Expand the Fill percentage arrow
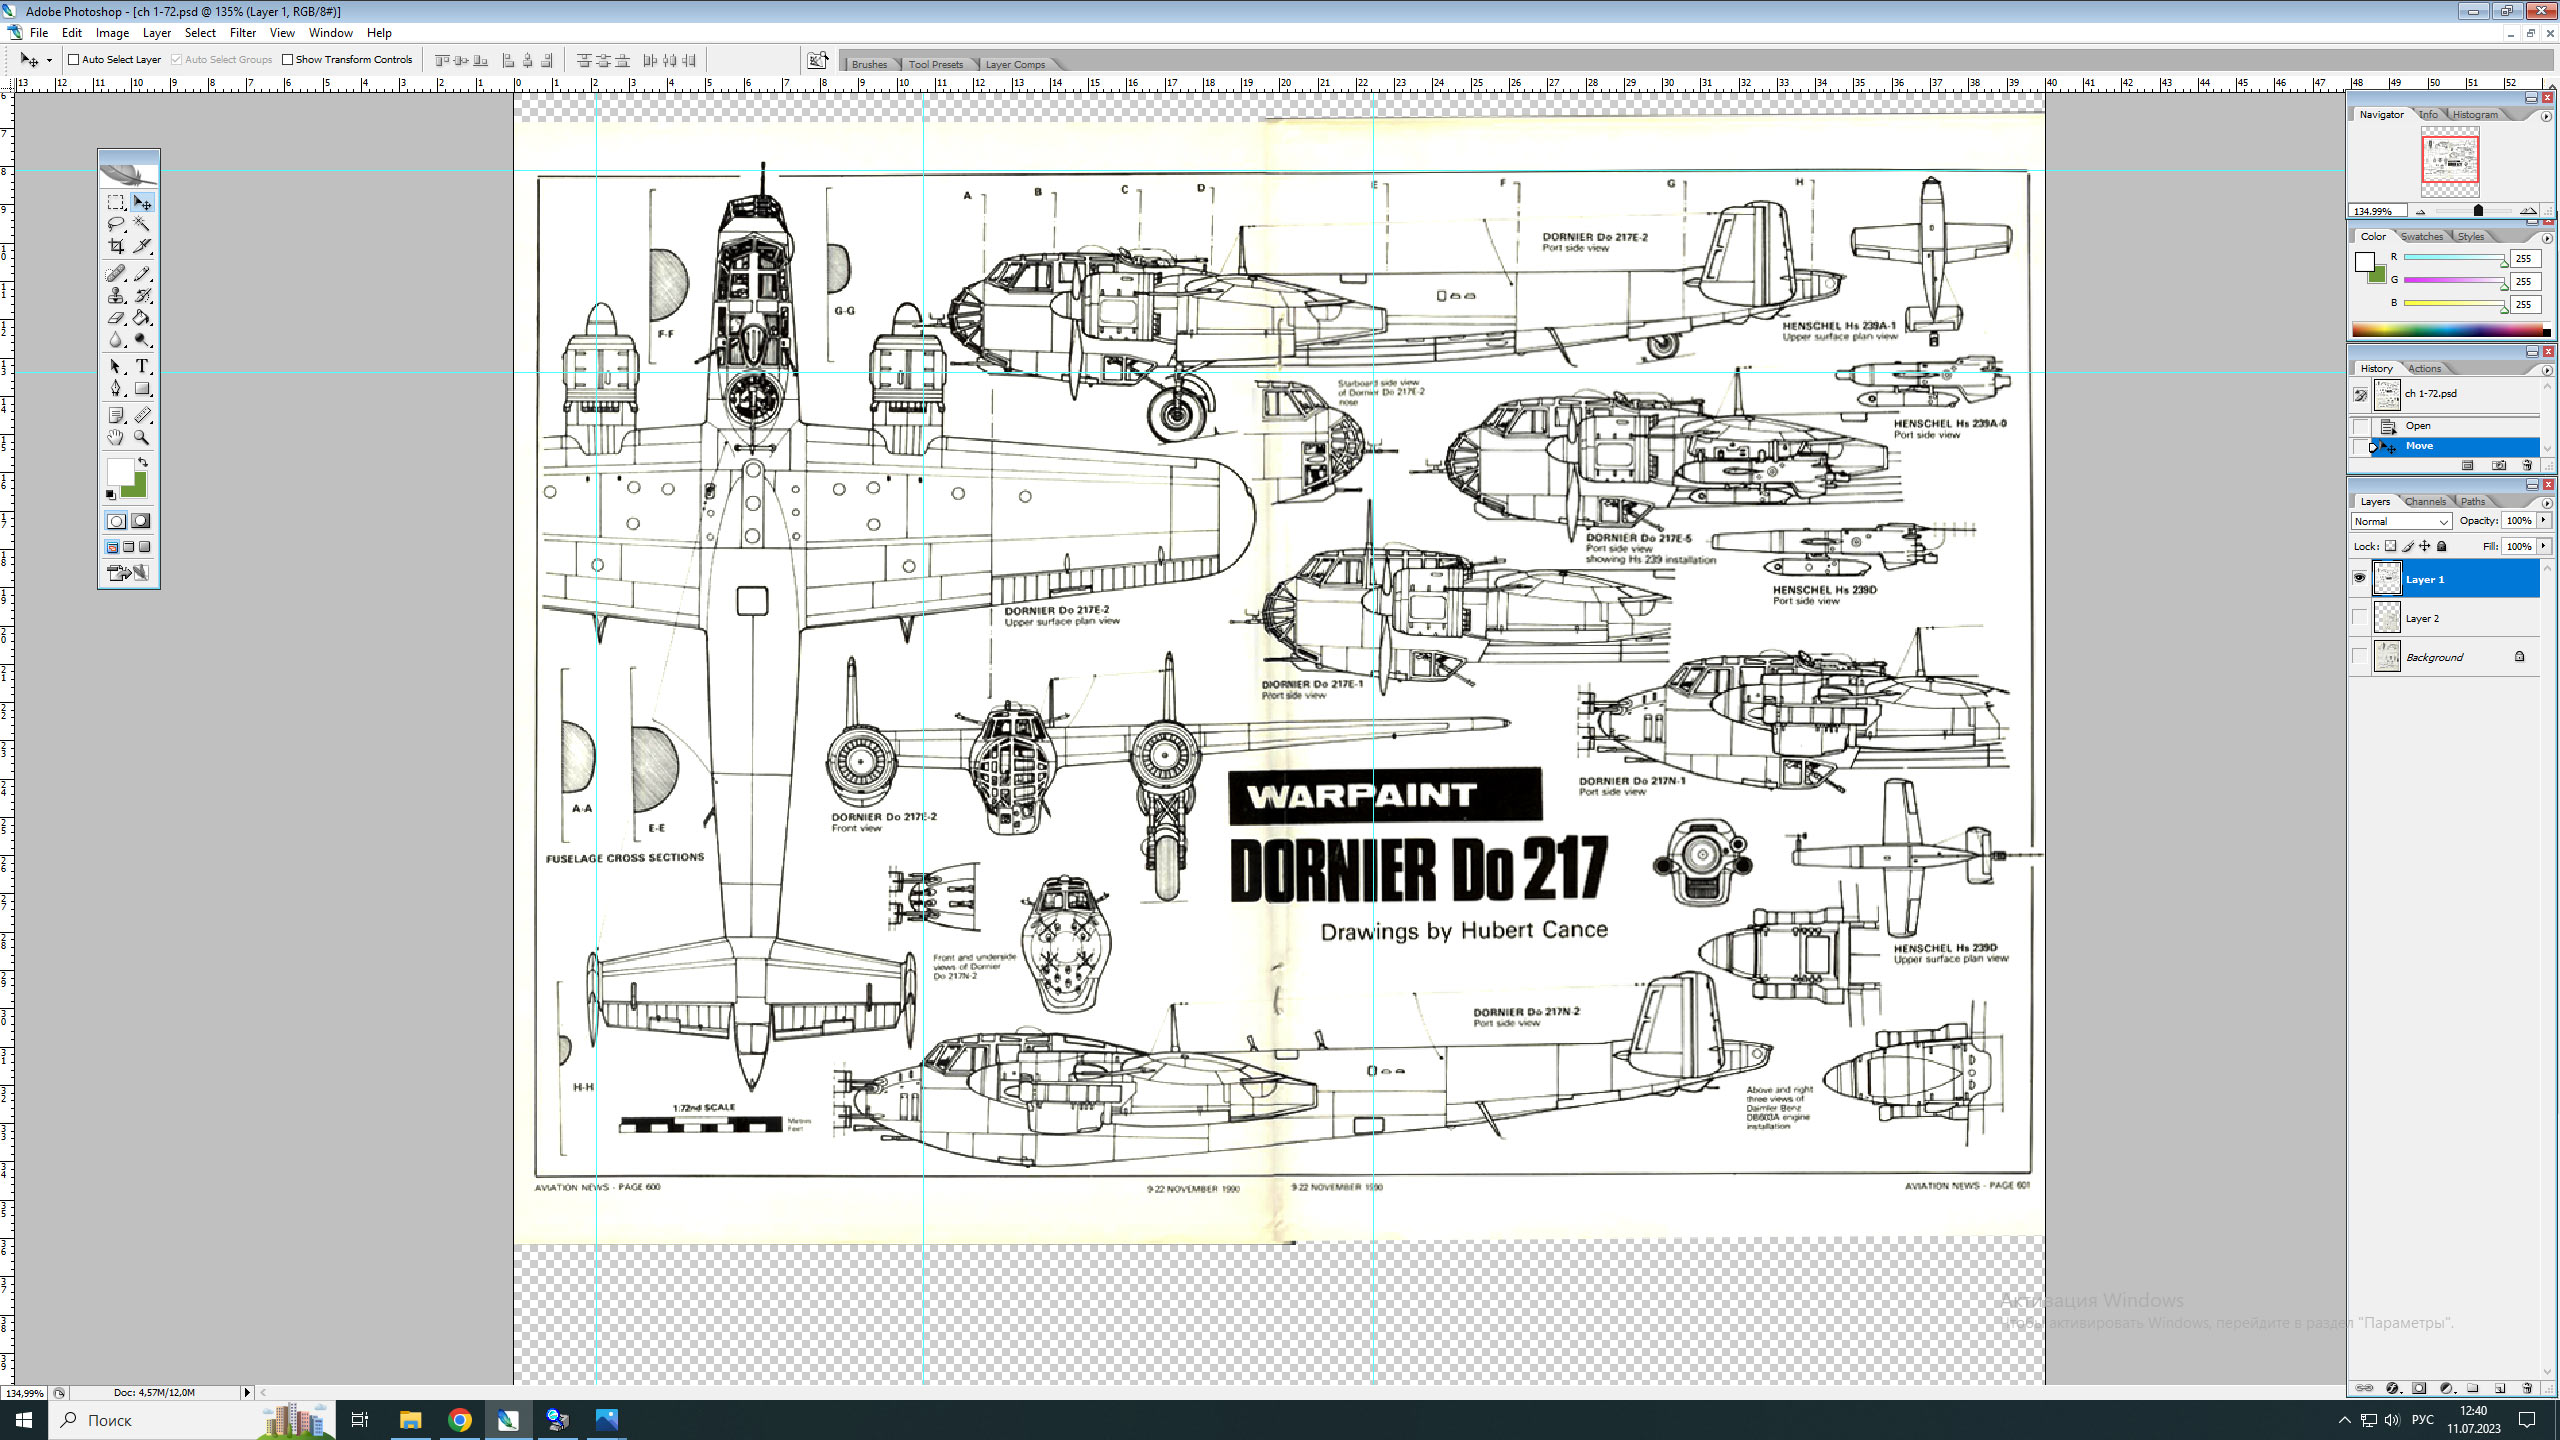Image resolution: width=2560 pixels, height=1440 pixels. coord(2543,546)
